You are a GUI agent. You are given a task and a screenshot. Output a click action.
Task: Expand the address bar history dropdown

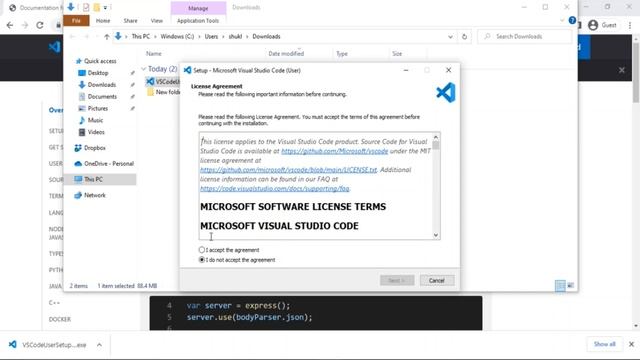pos(450,37)
